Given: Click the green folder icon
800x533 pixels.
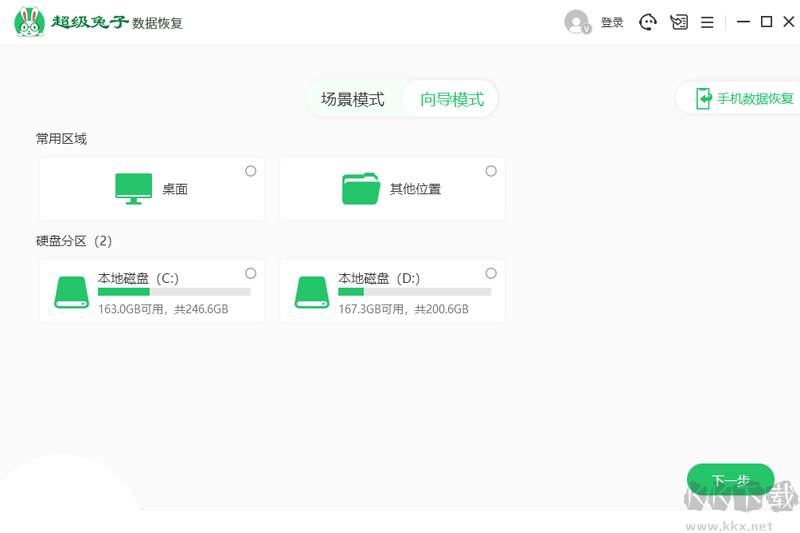Looking at the screenshot, I should tap(361, 188).
